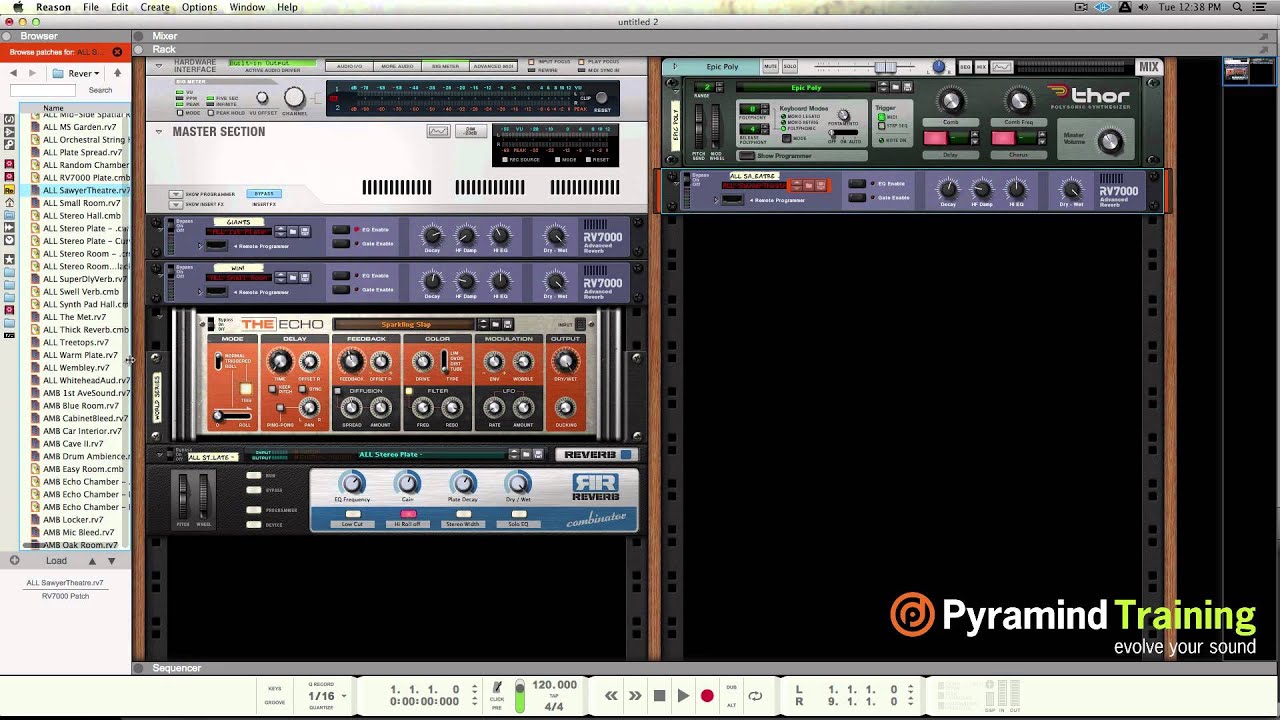Adjust the Epic Poly channel level fader
The image size is (1280, 720).
pyautogui.click(x=885, y=67)
